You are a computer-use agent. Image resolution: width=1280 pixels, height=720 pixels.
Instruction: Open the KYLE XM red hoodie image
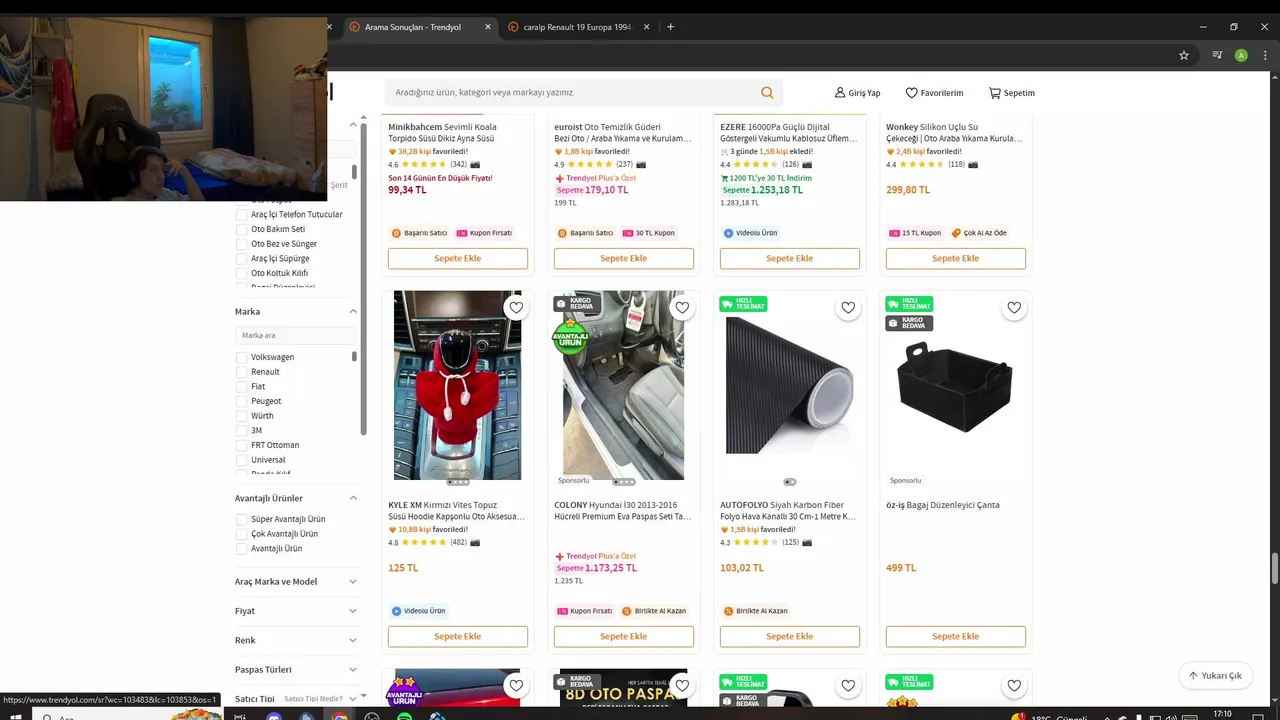tap(457, 385)
